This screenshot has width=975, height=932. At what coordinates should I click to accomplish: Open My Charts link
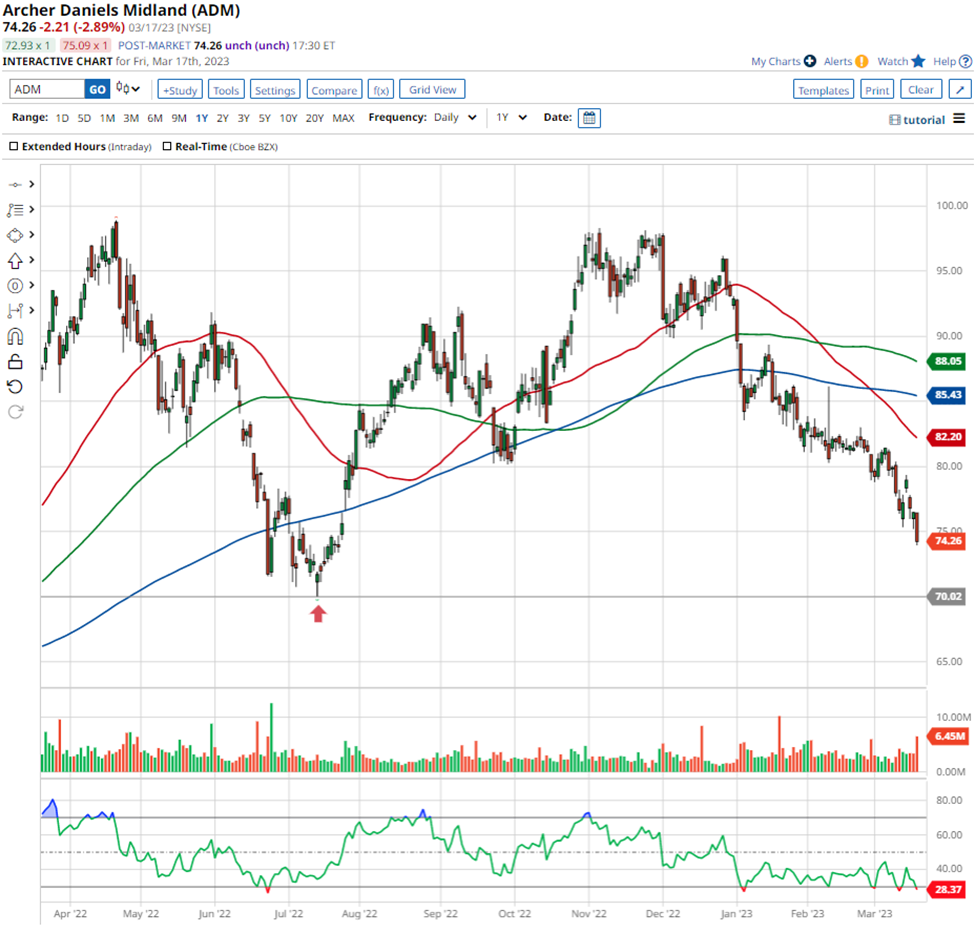tap(775, 61)
